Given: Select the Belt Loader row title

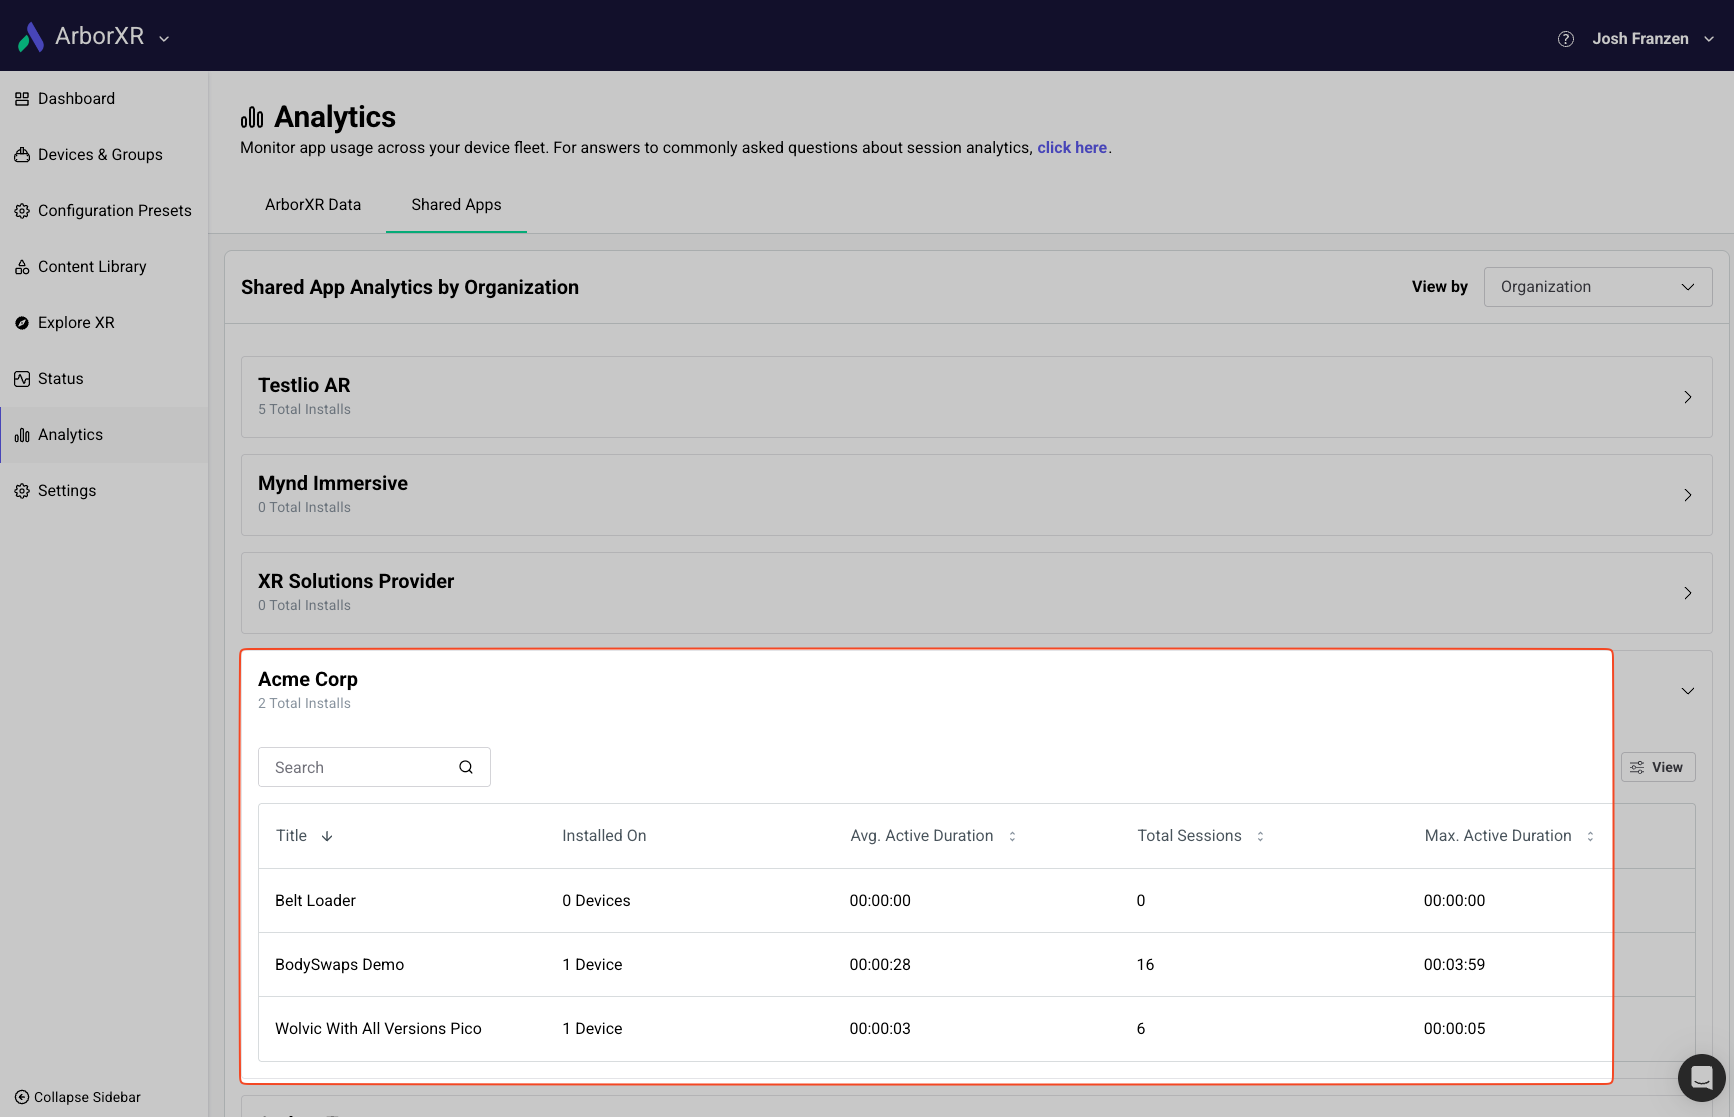Looking at the screenshot, I should coord(315,901).
